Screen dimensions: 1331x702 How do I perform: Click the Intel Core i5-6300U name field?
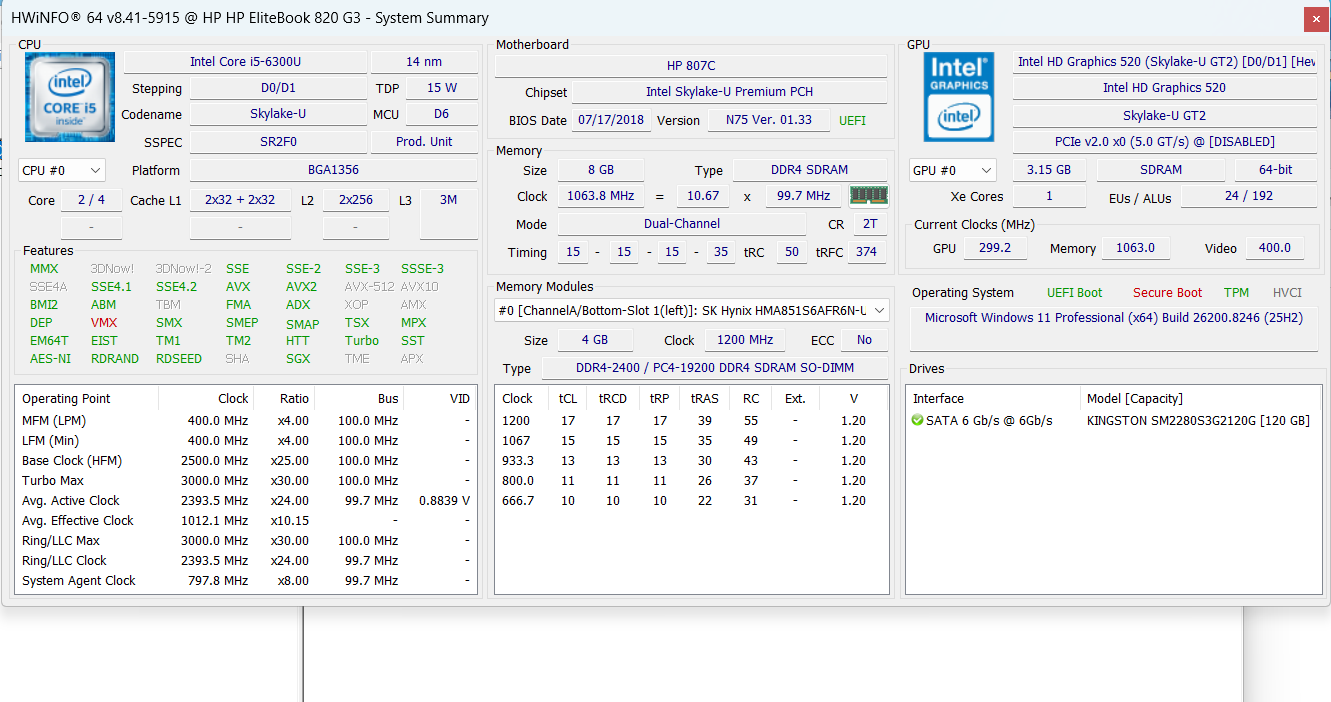pos(245,62)
